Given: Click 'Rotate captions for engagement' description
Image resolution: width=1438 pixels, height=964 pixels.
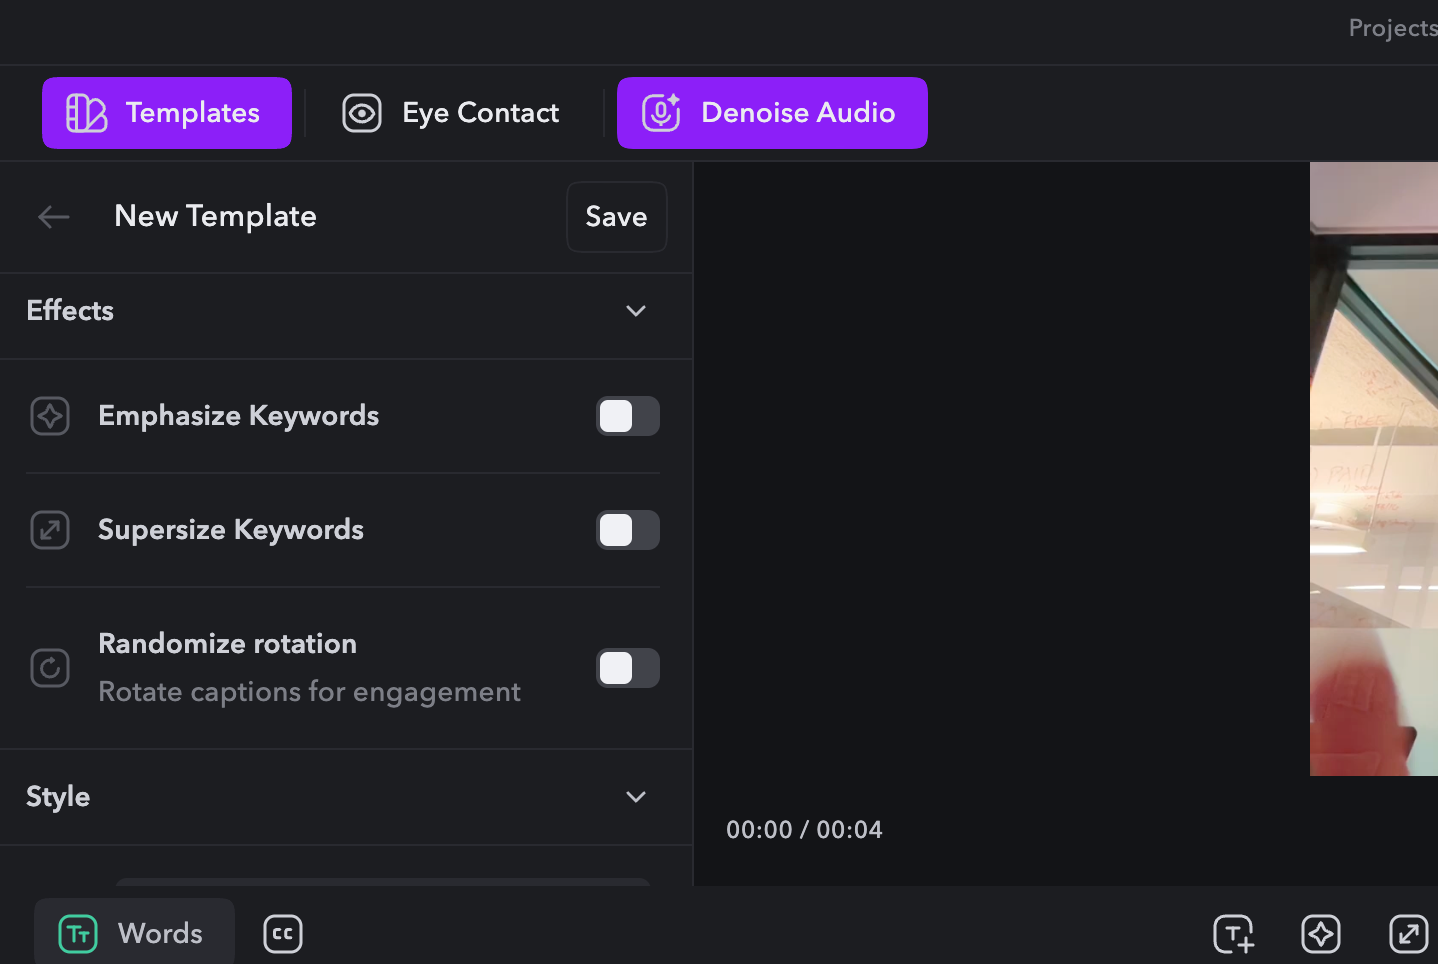Looking at the screenshot, I should coord(309,692).
